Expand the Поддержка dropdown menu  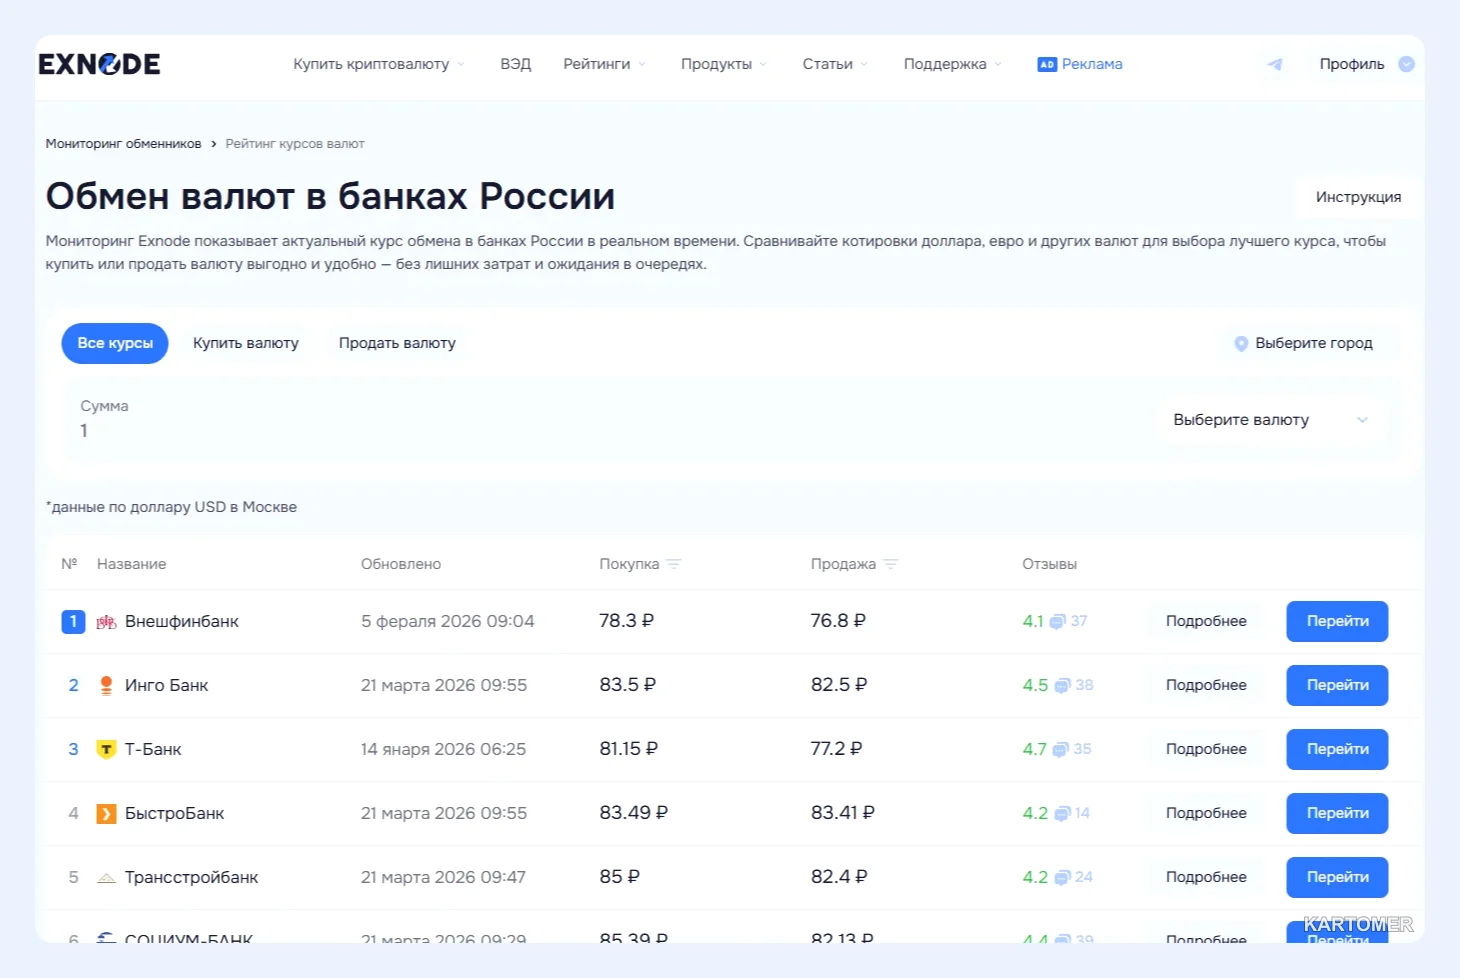point(952,64)
